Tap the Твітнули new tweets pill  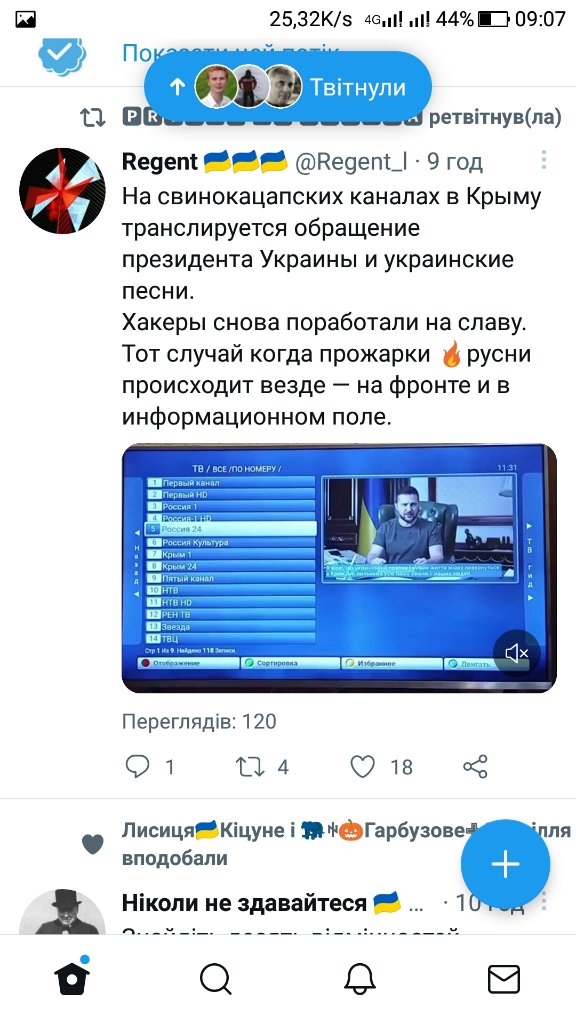pyautogui.click(x=288, y=87)
